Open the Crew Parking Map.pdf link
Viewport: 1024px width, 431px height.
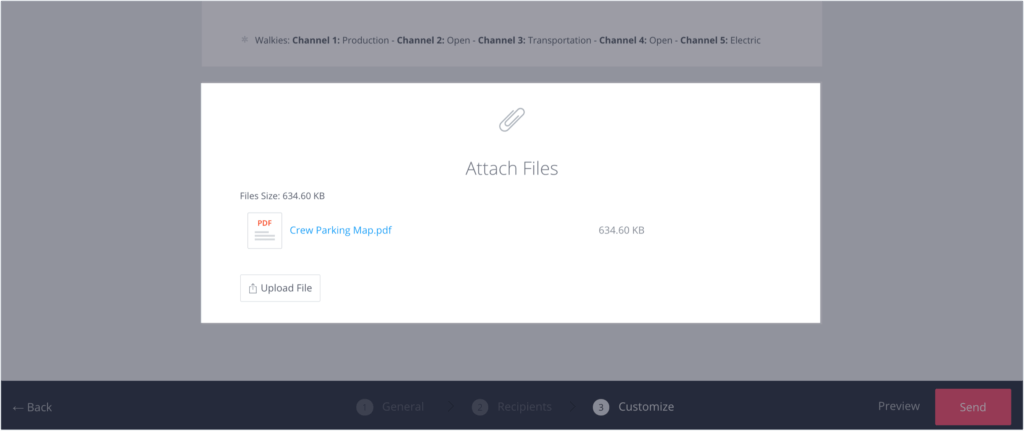coord(340,230)
